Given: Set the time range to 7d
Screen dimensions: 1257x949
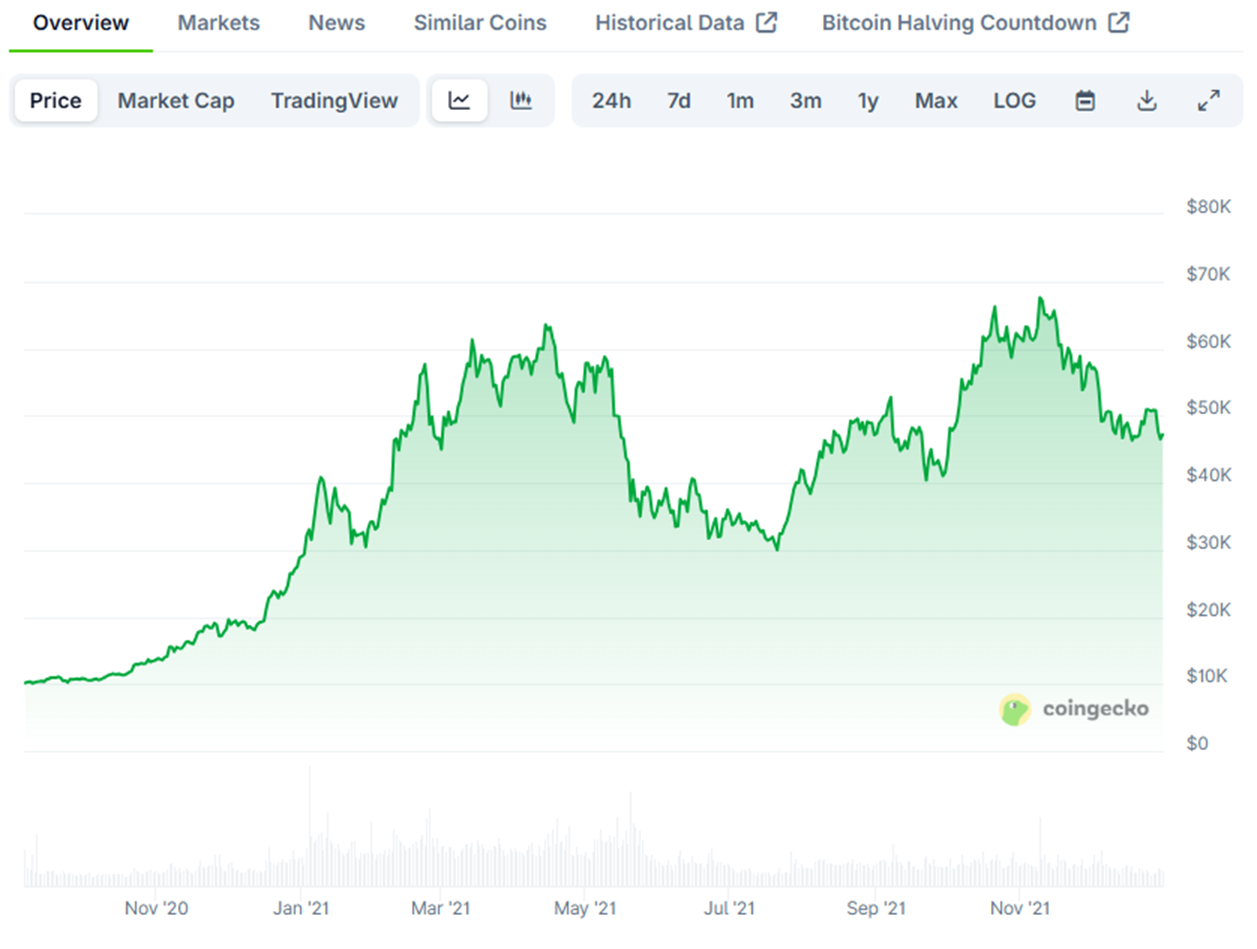Looking at the screenshot, I should click(679, 100).
